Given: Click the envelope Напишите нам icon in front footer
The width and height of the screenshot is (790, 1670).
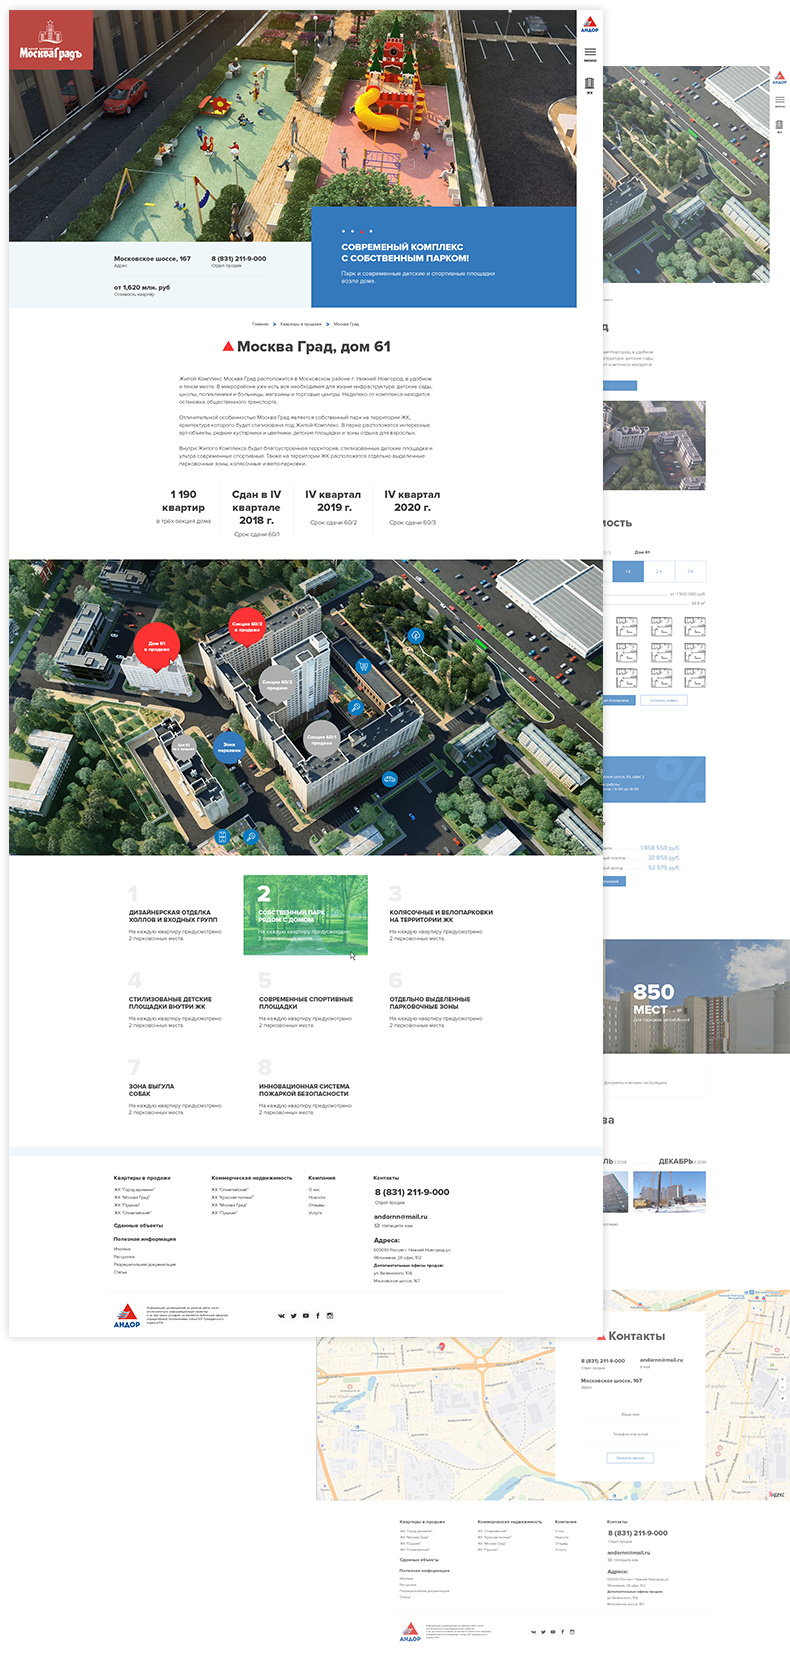Looking at the screenshot, I should [x=377, y=1225].
